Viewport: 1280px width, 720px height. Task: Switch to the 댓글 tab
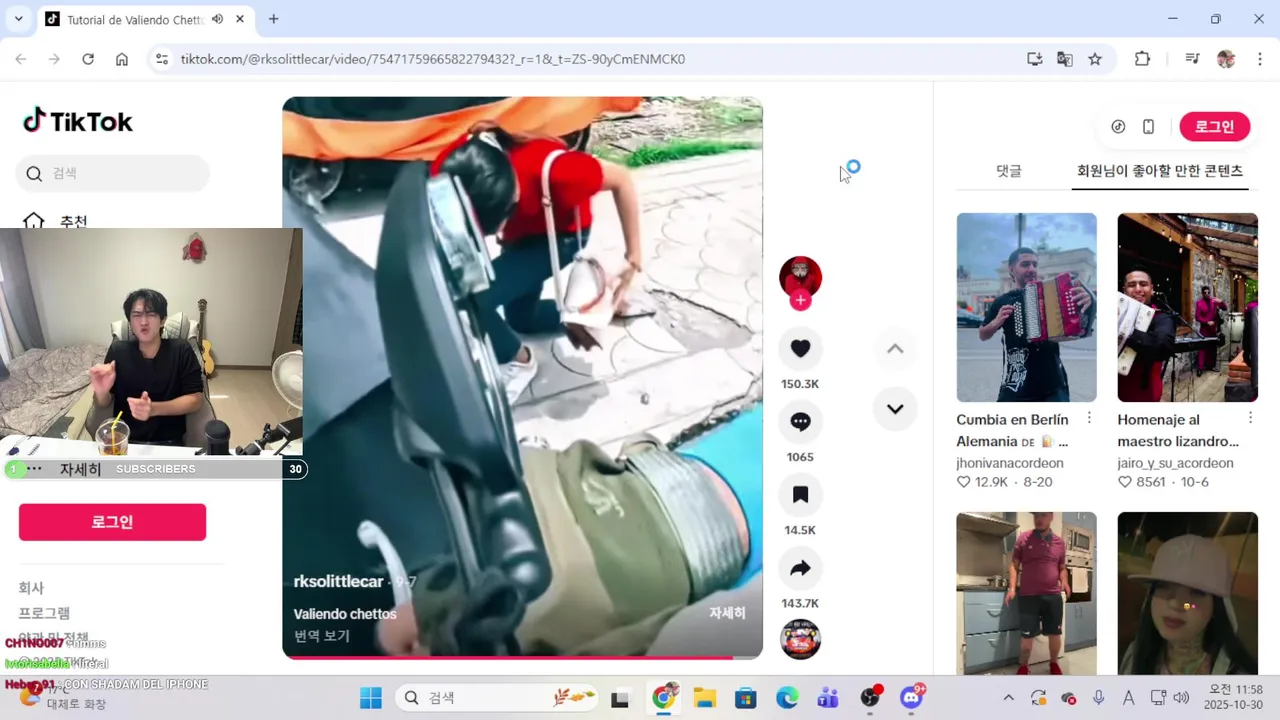pos(1009,171)
